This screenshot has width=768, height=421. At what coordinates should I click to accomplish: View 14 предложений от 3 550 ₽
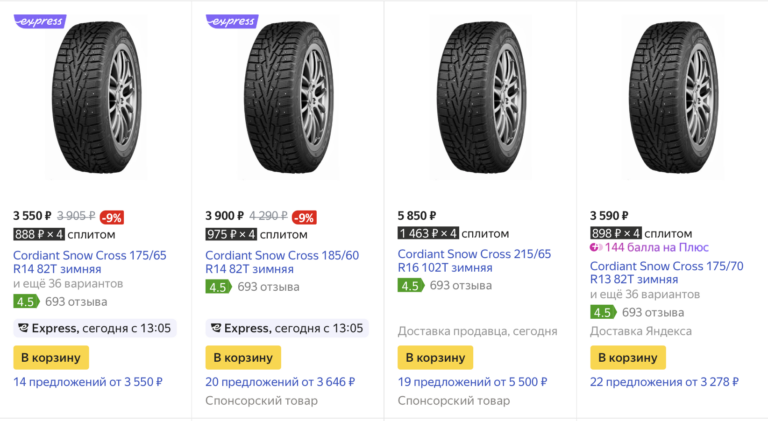[x=88, y=382]
